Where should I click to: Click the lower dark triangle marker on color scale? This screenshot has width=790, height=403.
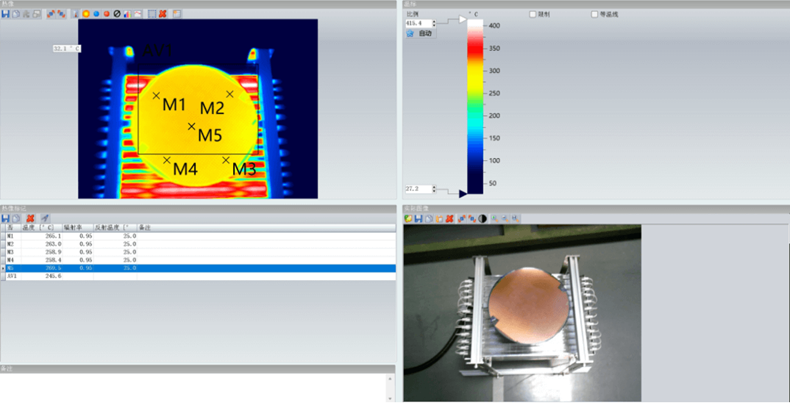pos(462,192)
